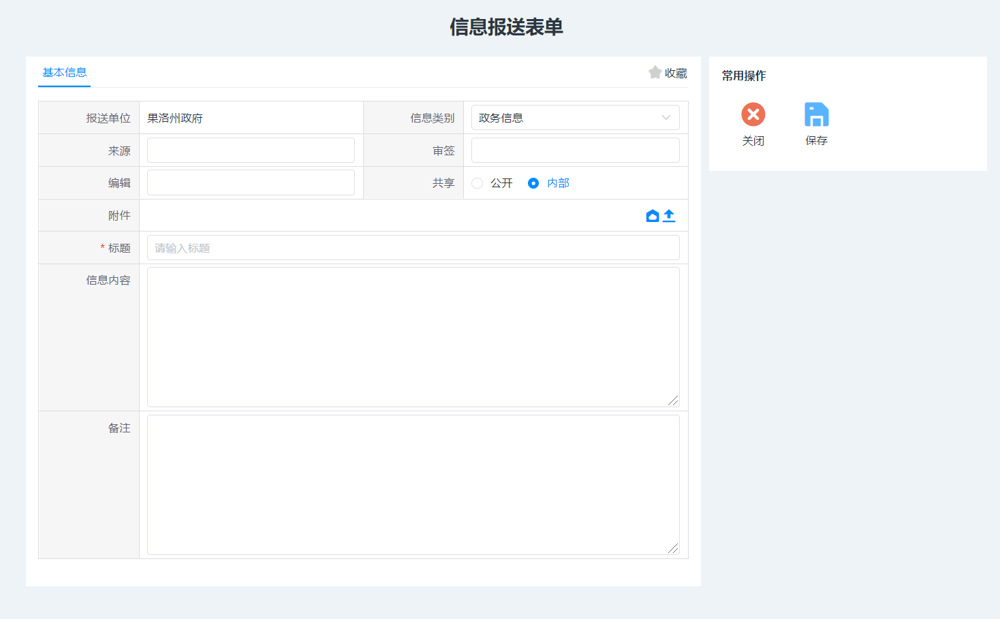This screenshot has height=619, width=1000.
Task: Click the 收藏 star icon
Action: click(x=655, y=73)
